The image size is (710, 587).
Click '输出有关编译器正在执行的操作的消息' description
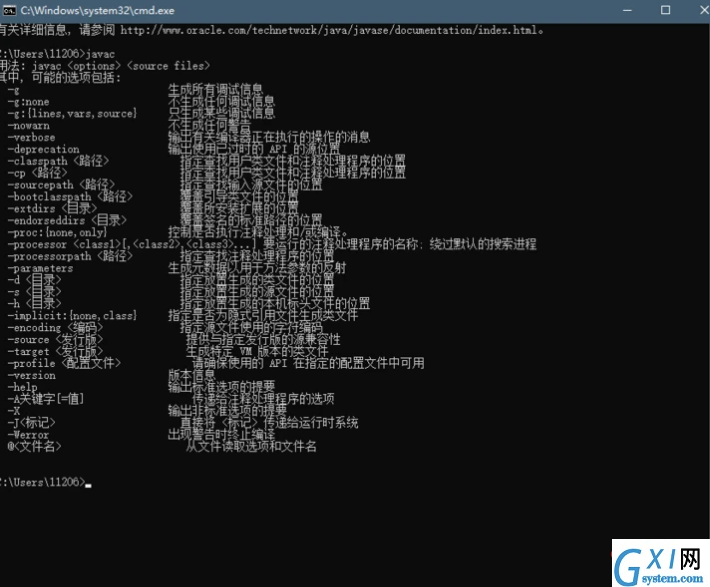[x=269, y=137]
